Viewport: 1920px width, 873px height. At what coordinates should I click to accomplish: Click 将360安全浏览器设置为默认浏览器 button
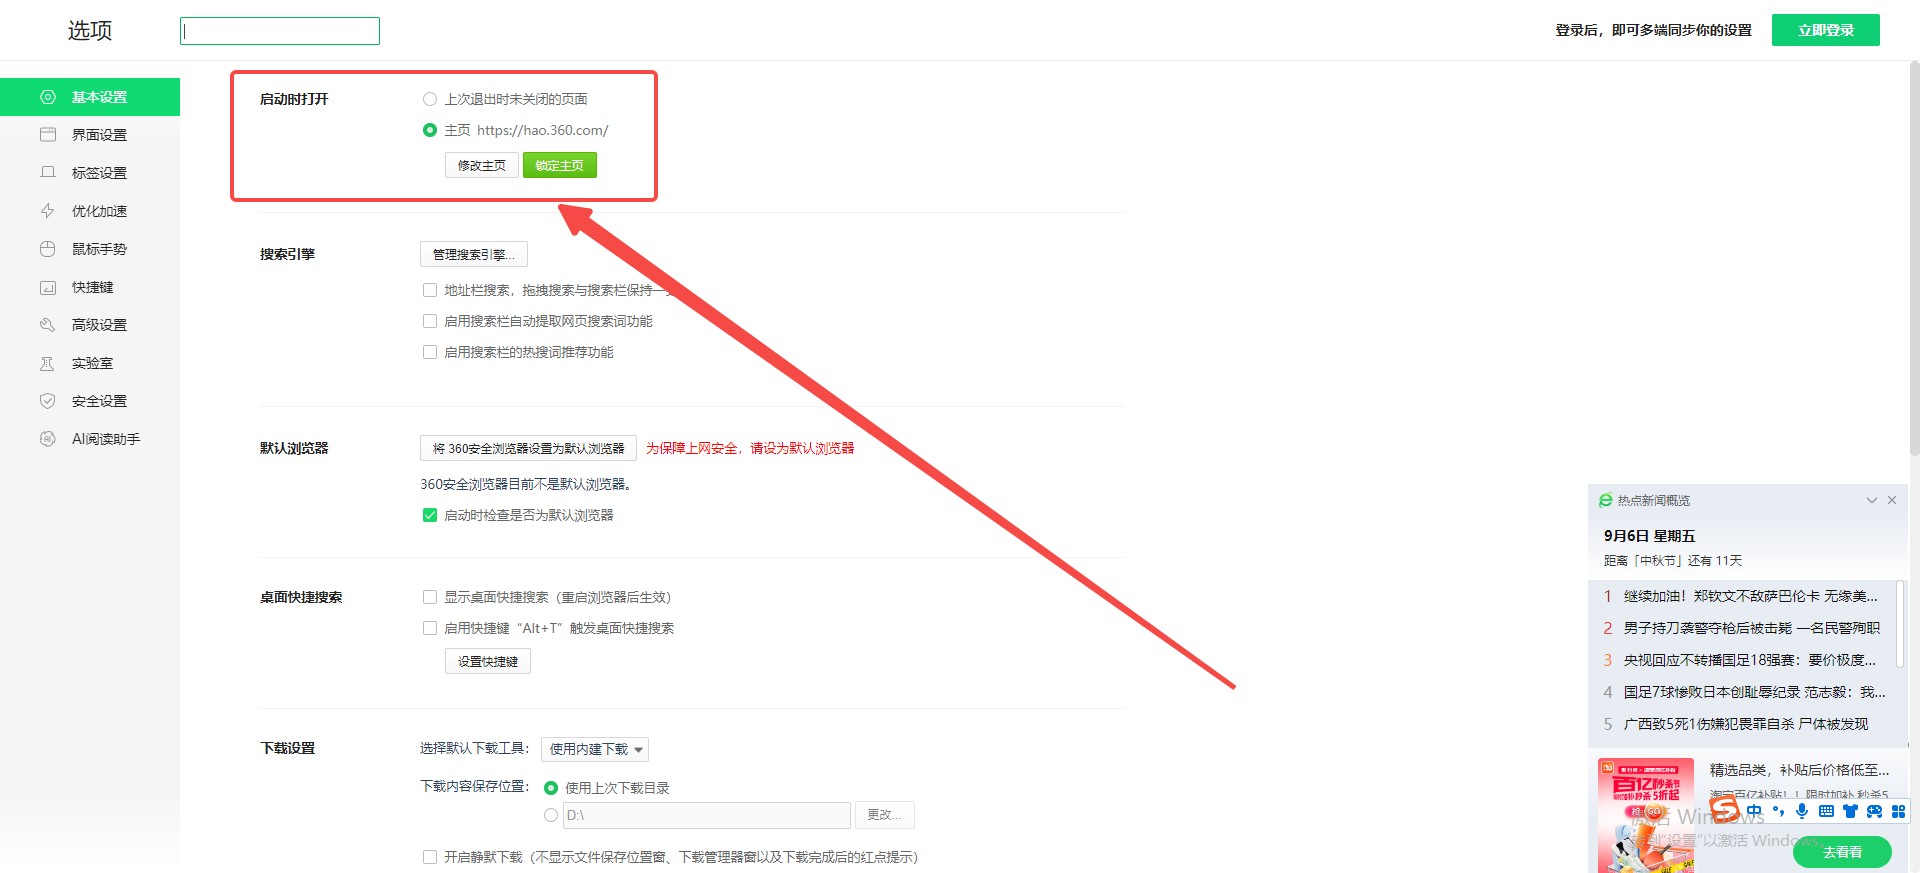click(x=528, y=448)
